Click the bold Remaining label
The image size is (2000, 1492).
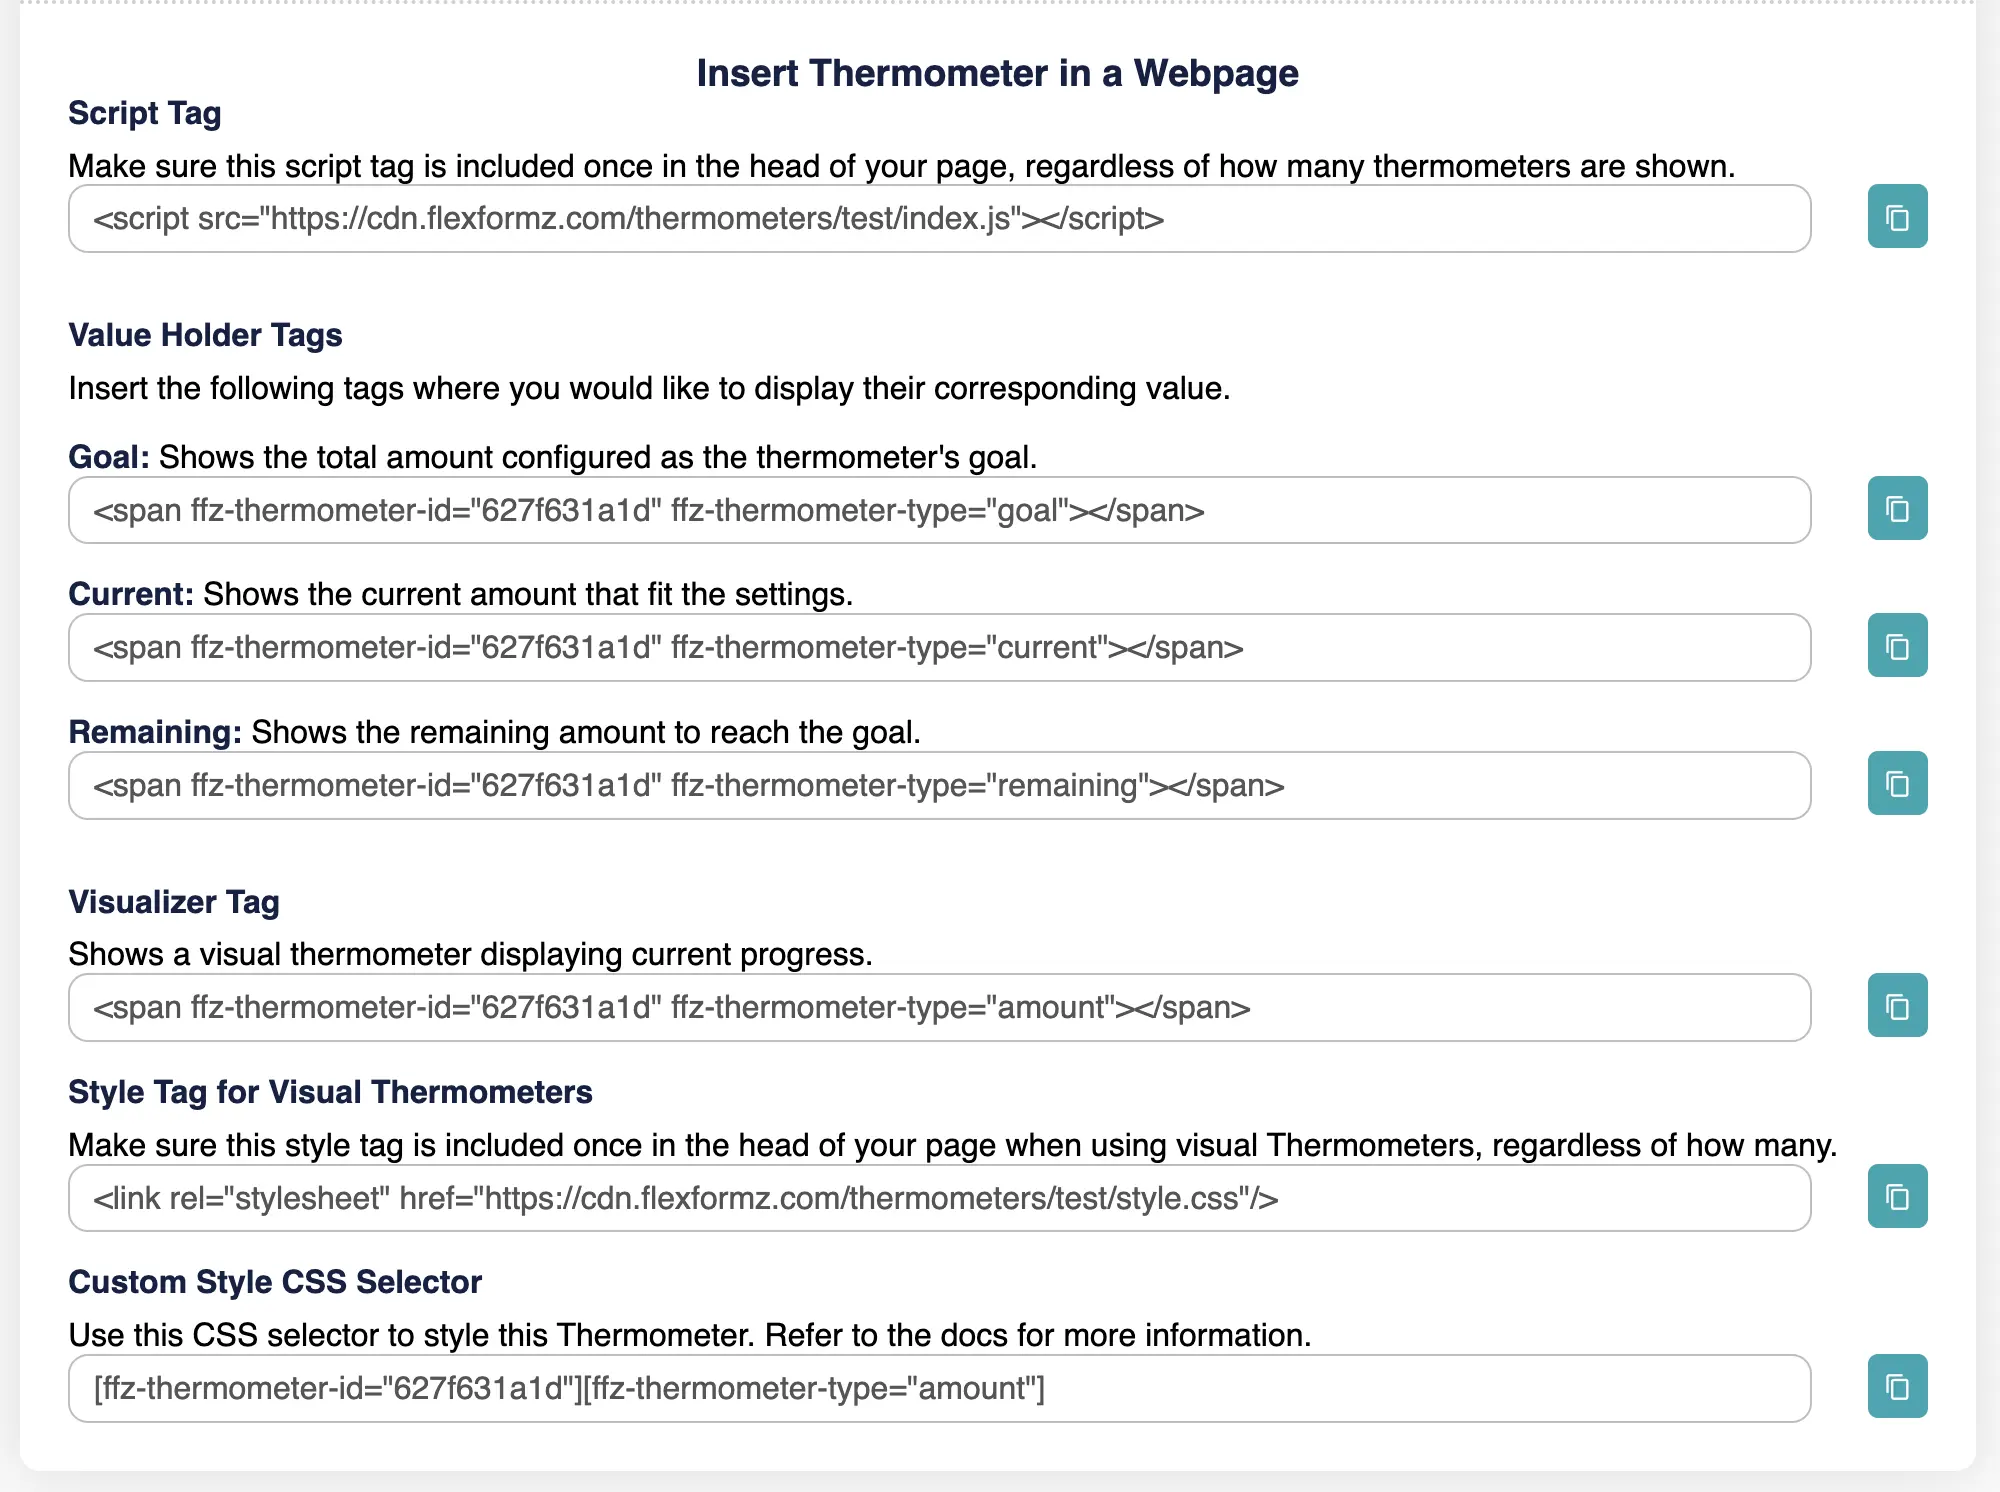[x=155, y=732]
